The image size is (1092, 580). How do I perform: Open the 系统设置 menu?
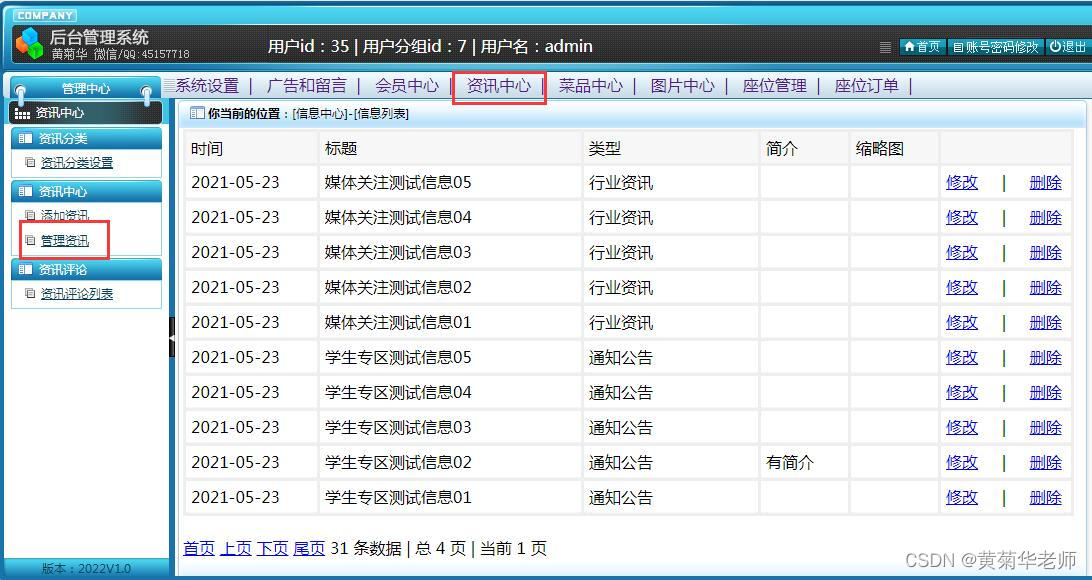pos(207,86)
